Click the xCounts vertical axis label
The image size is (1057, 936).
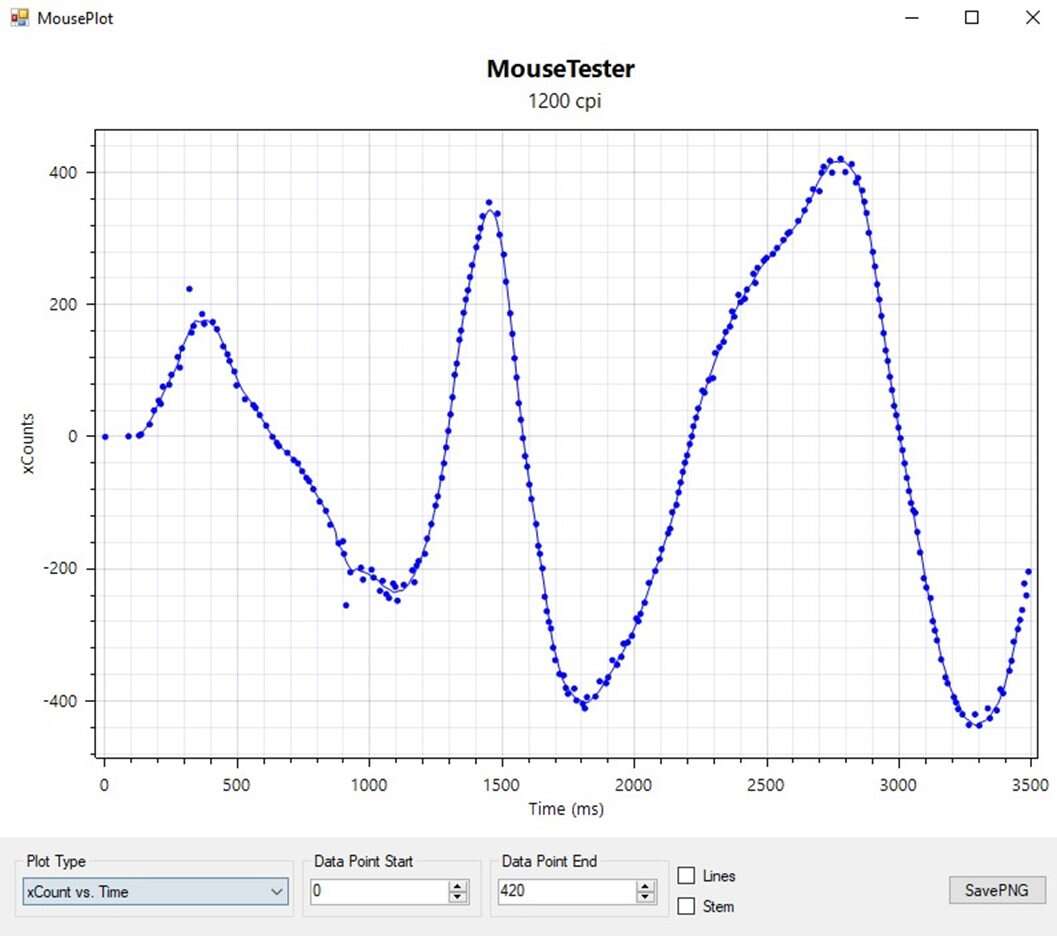[x=28, y=442]
